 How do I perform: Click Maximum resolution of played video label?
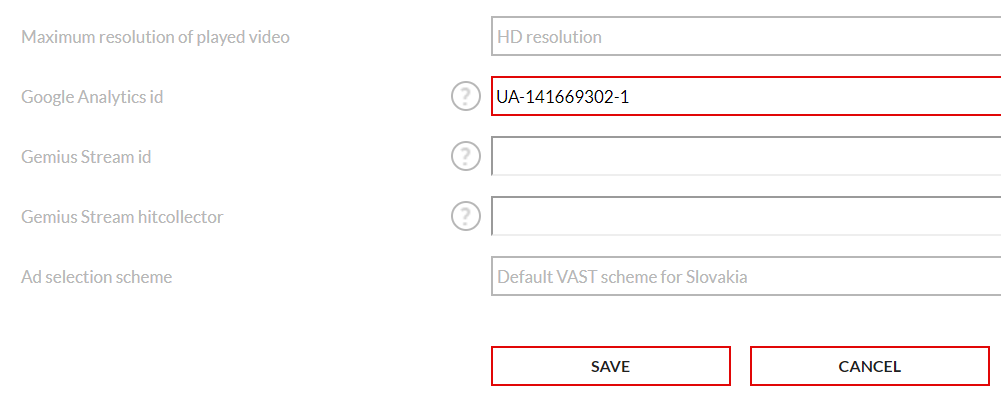155,37
